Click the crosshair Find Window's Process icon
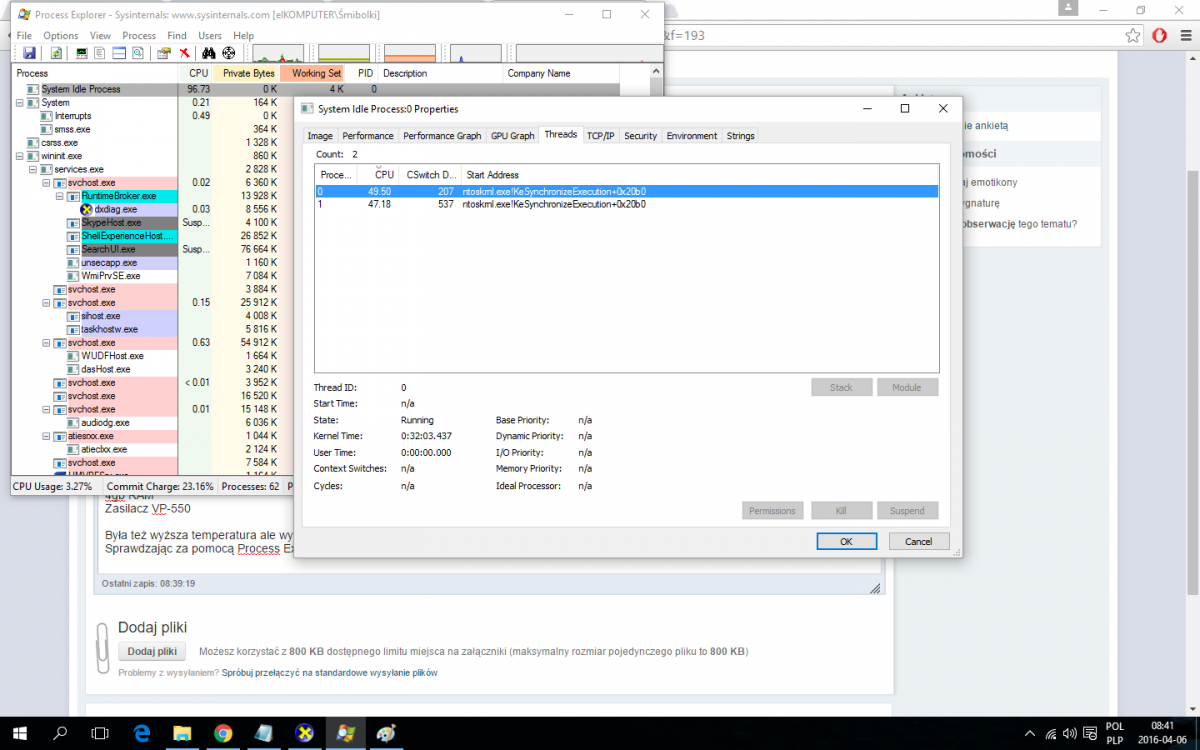The height and width of the screenshot is (750, 1200). pyautogui.click(x=229, y=53)
